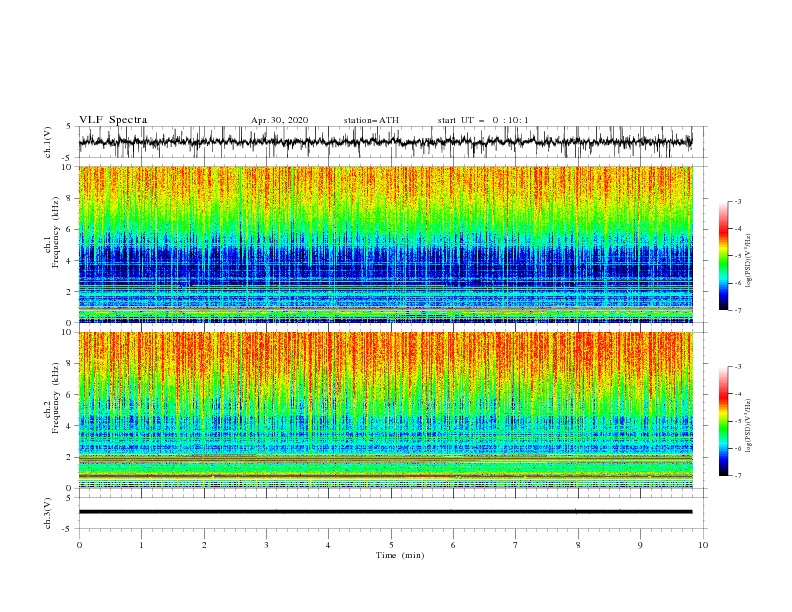Click inside the ch.1 spectrogram panel
This screenshot has height=612, width=792.
coord(386,244)
